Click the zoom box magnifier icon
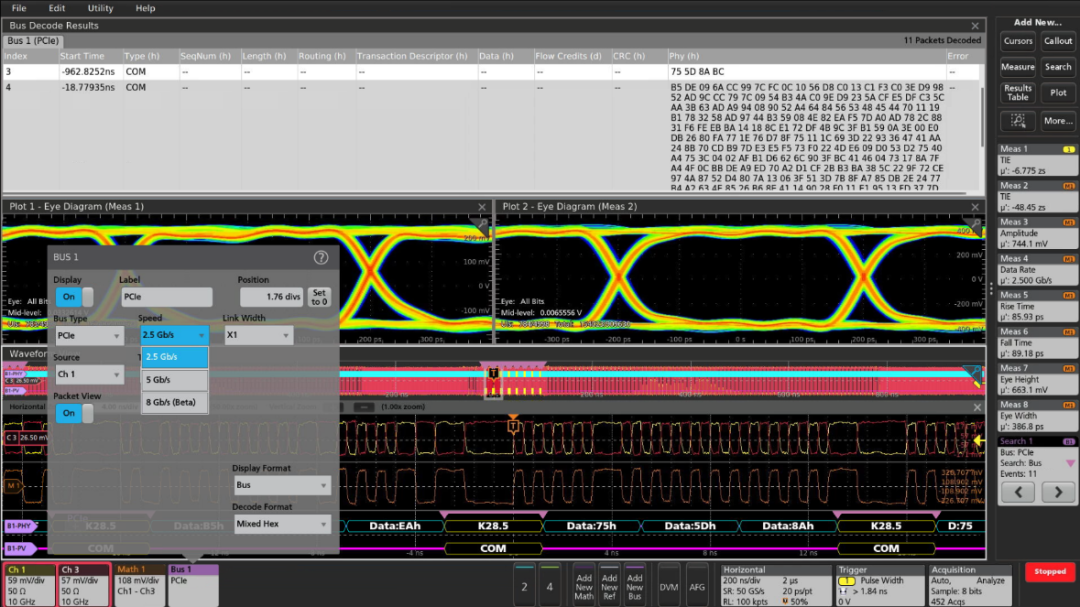1080x607 pixels. click(1018, 121)
